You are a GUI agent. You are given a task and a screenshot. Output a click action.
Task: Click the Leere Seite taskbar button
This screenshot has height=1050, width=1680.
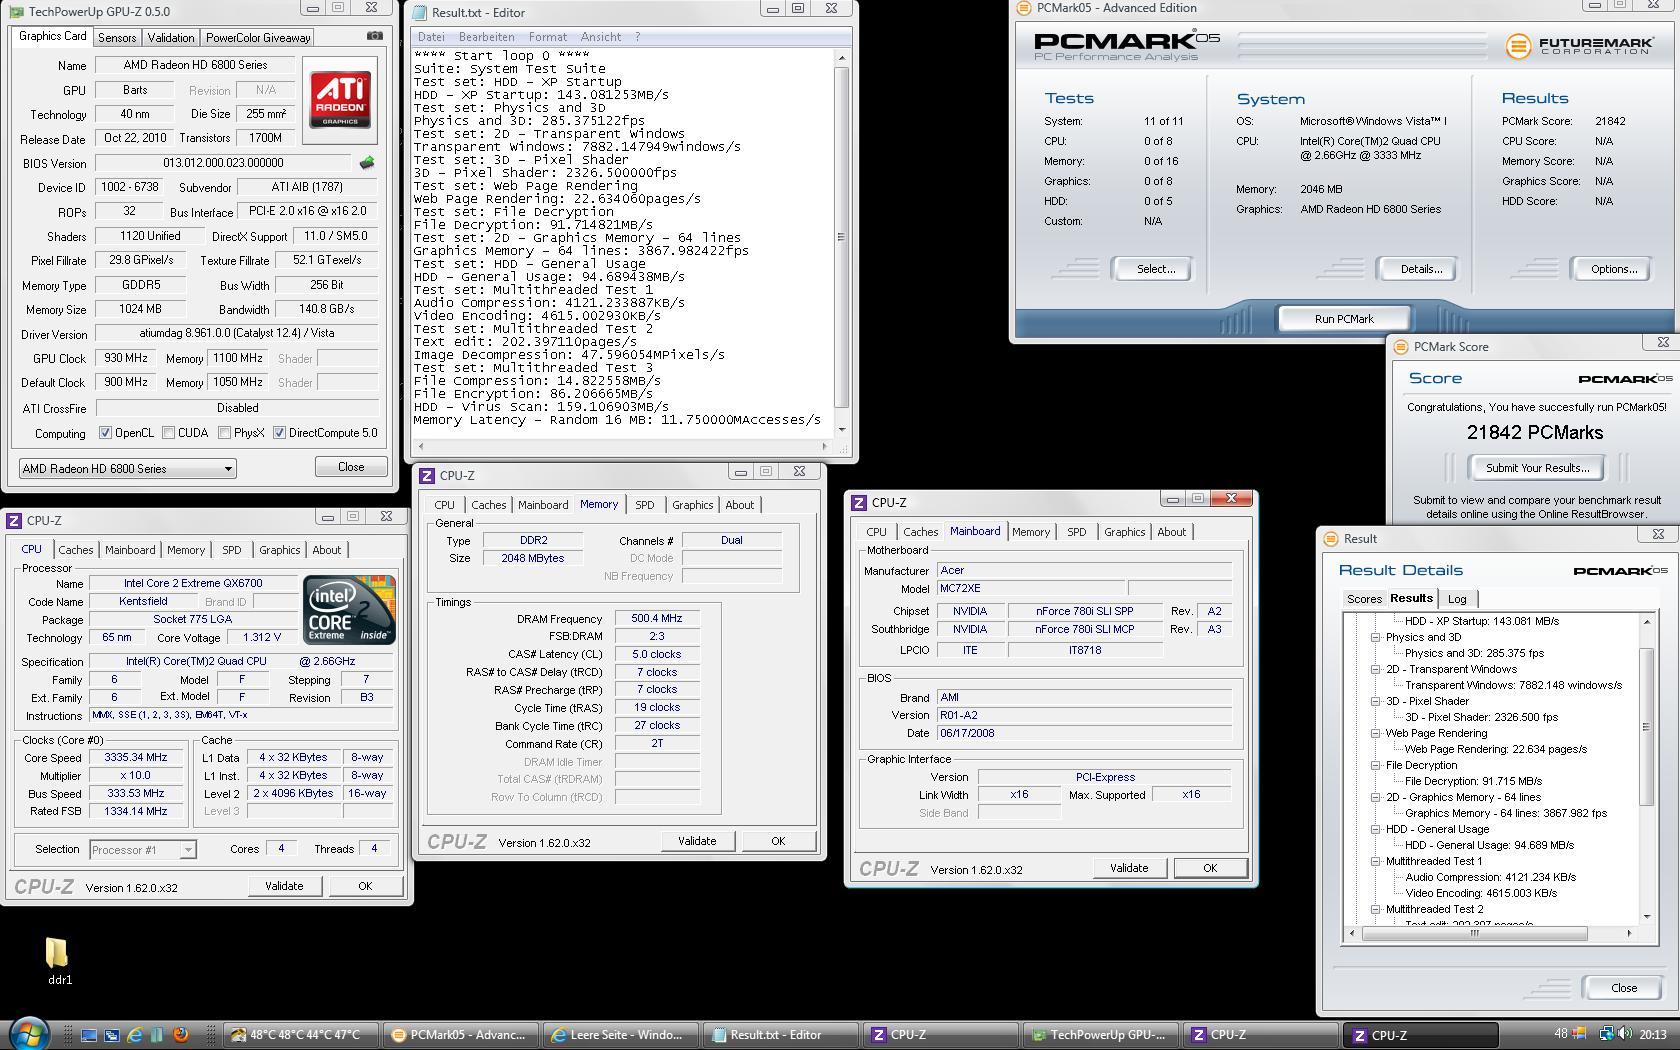[x=621, y=1035]
